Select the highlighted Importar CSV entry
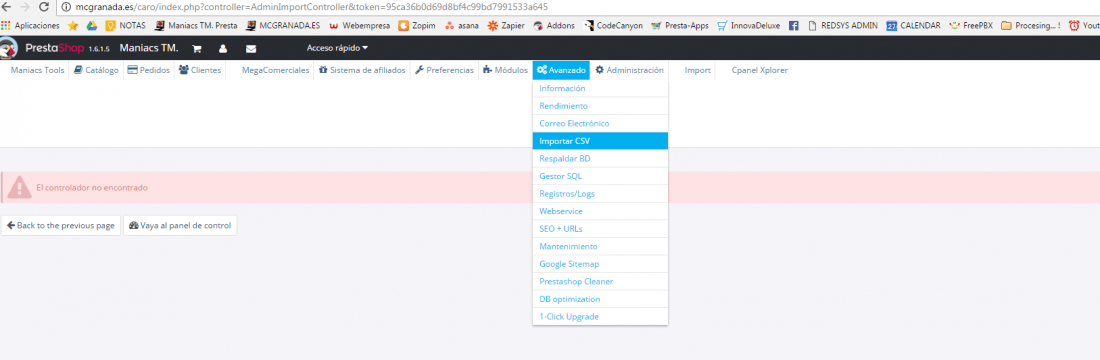 [x=601, y=141]
